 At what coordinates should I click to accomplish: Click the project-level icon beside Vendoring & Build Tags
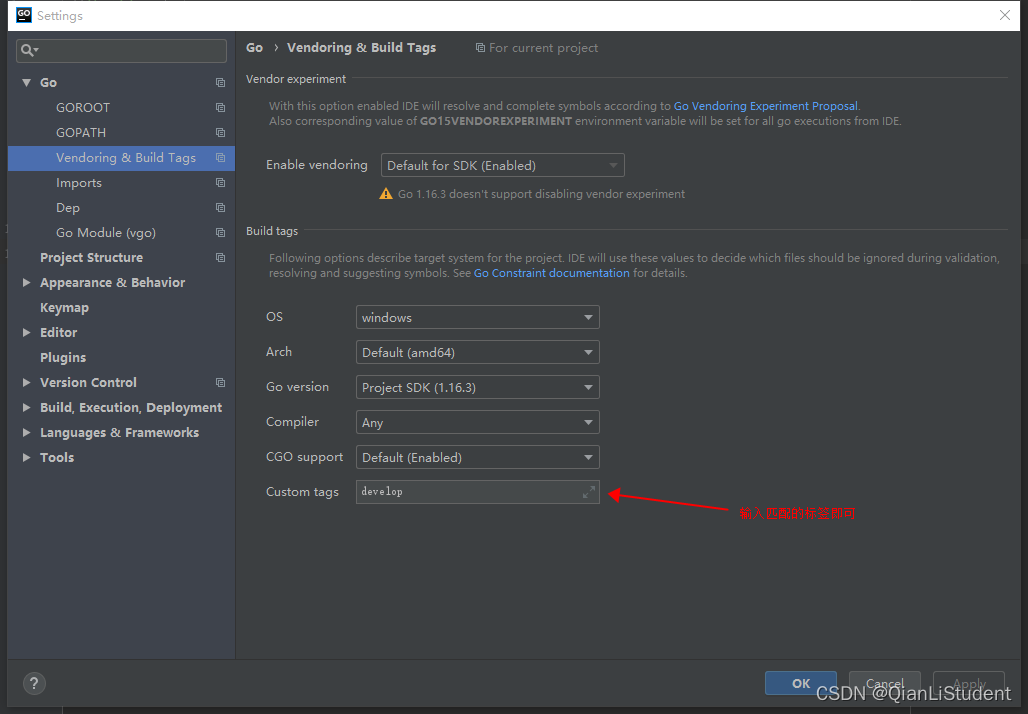220,158
